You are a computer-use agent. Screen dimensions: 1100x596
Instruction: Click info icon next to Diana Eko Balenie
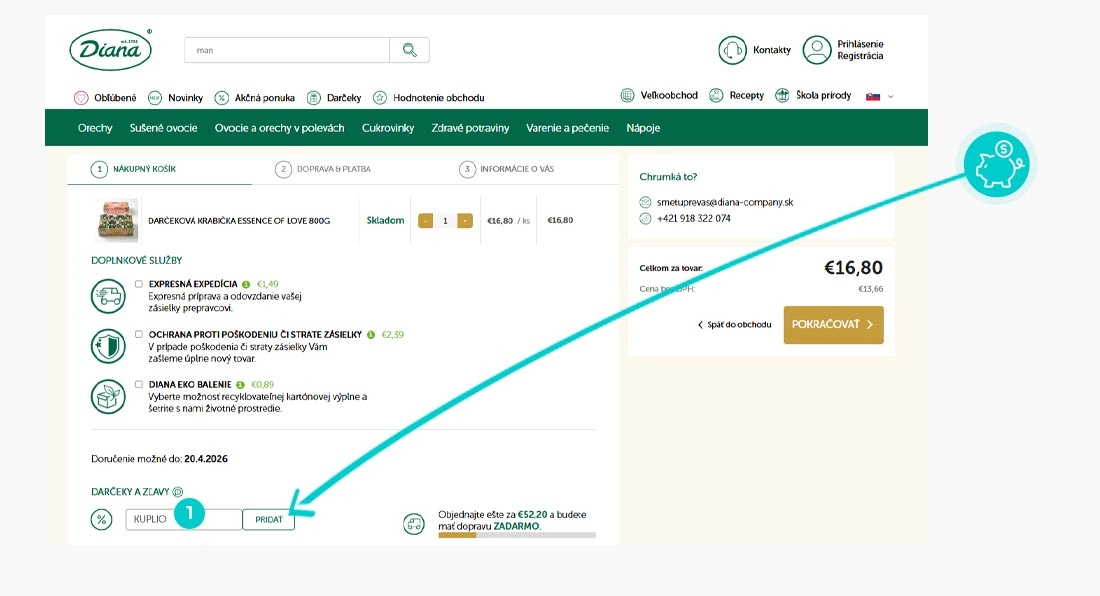(240, 384)
